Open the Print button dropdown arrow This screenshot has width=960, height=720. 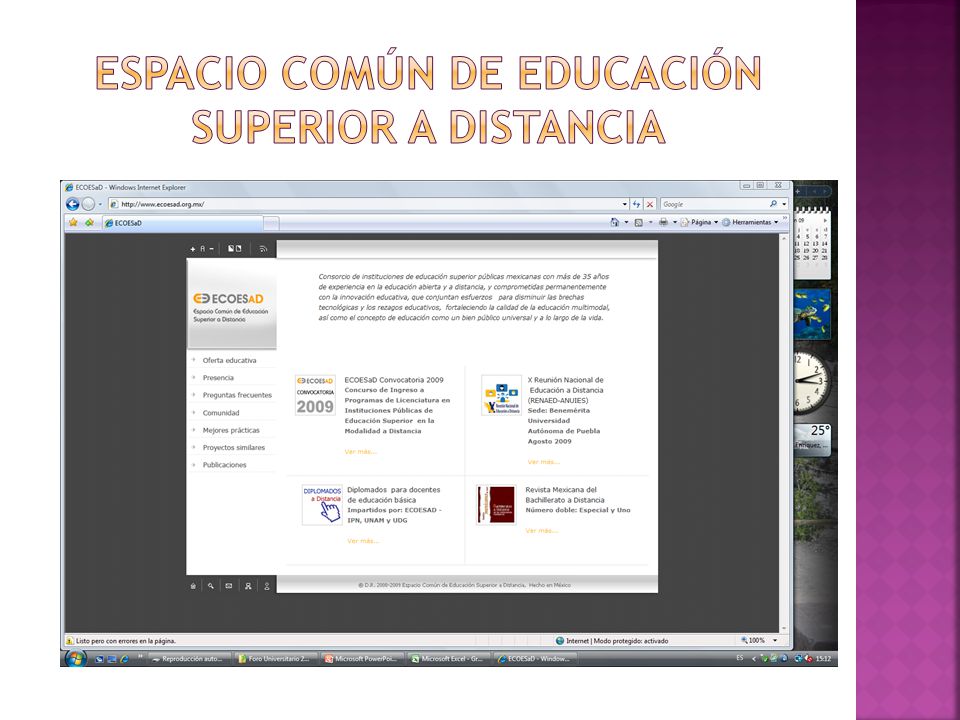[675, 222]
